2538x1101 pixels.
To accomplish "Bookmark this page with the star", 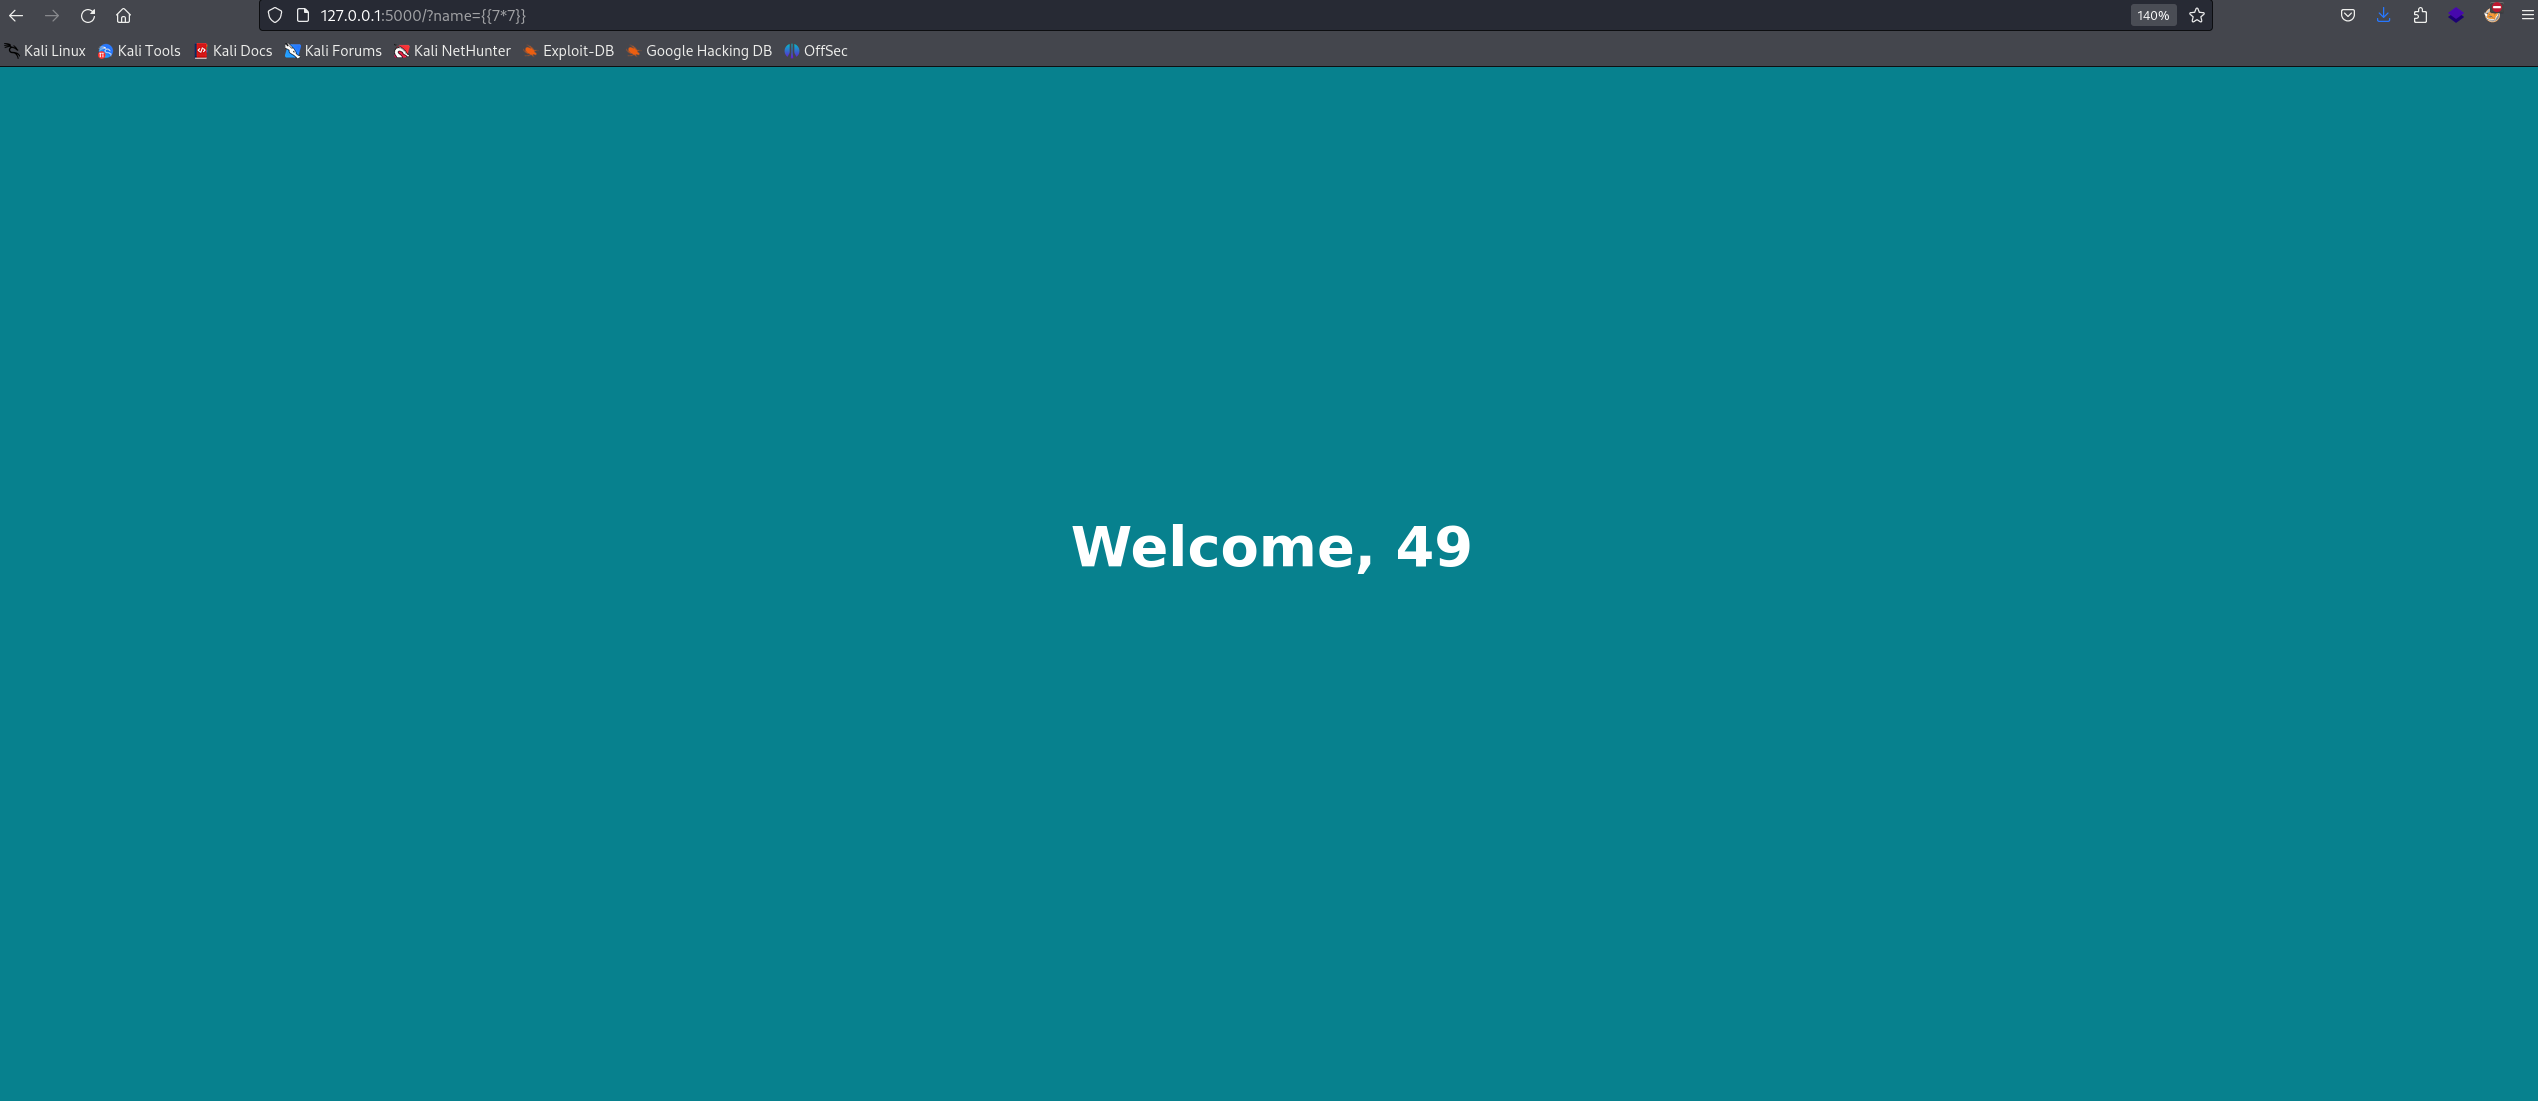I will [x=2197, y=16].
